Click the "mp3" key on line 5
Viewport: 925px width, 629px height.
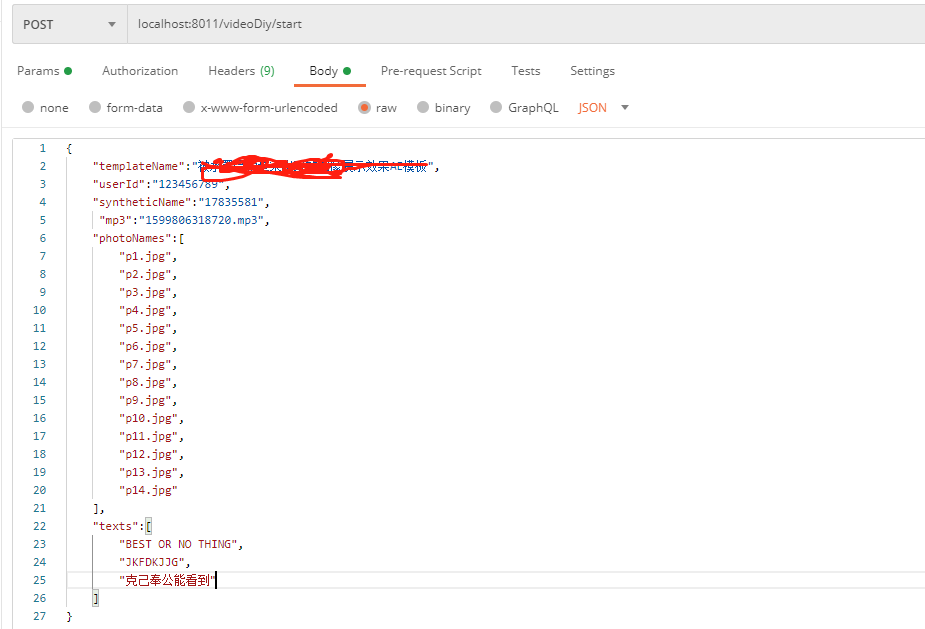coord(116,220)
